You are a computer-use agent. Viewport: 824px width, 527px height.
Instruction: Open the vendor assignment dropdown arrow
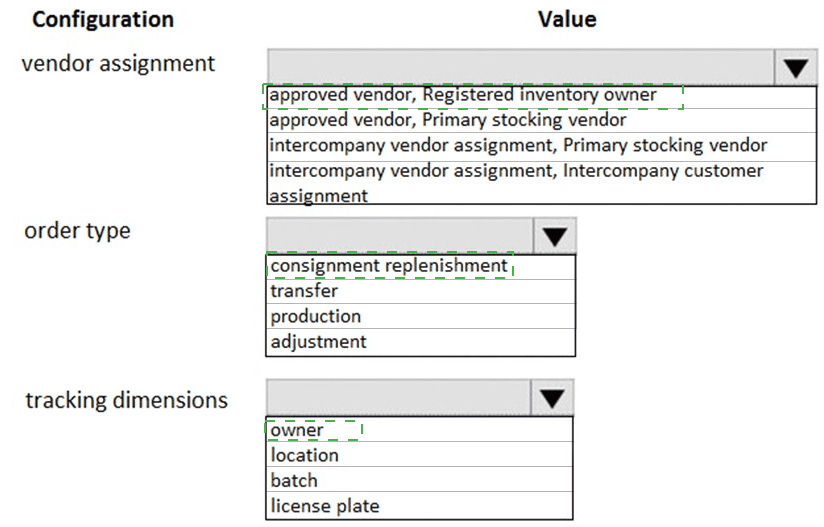click(795, 68)
